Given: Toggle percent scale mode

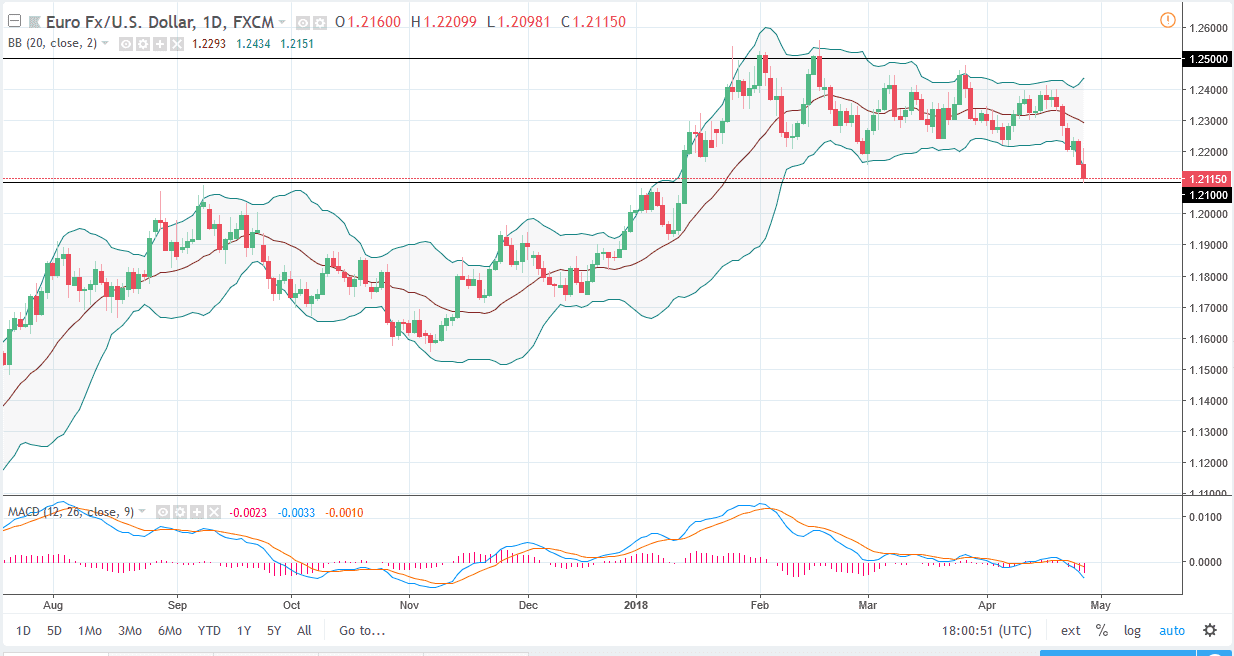Looking at the screenshot, I should pyautogui.click(x=1100, y=631).
